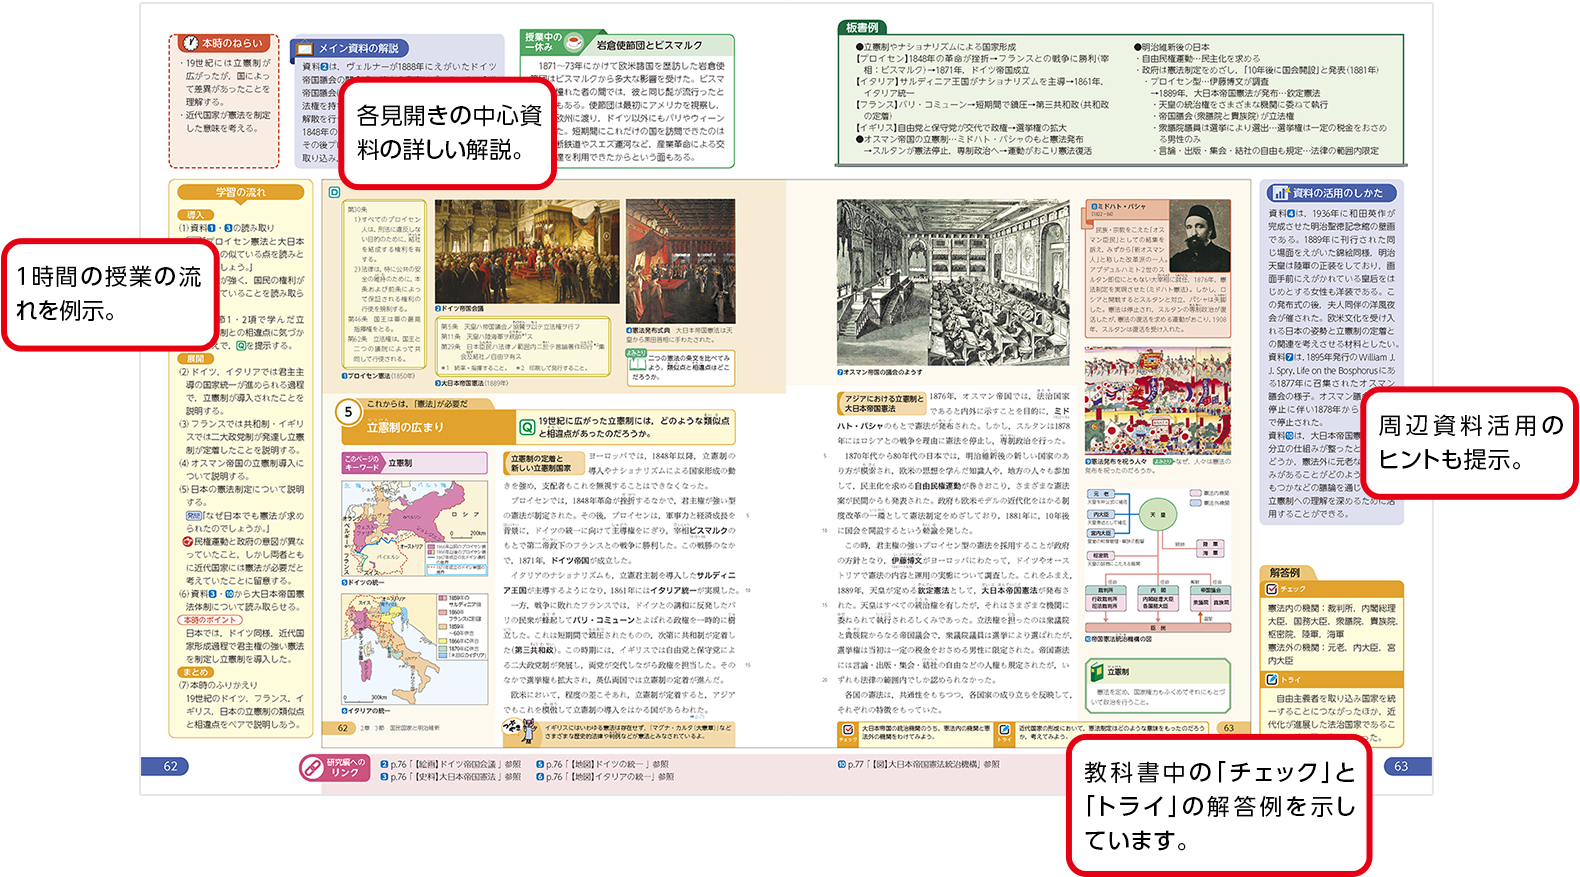Click the circled number 5 beside 立憲制の広まり
Screen dimensions: 1580x877
348,411
